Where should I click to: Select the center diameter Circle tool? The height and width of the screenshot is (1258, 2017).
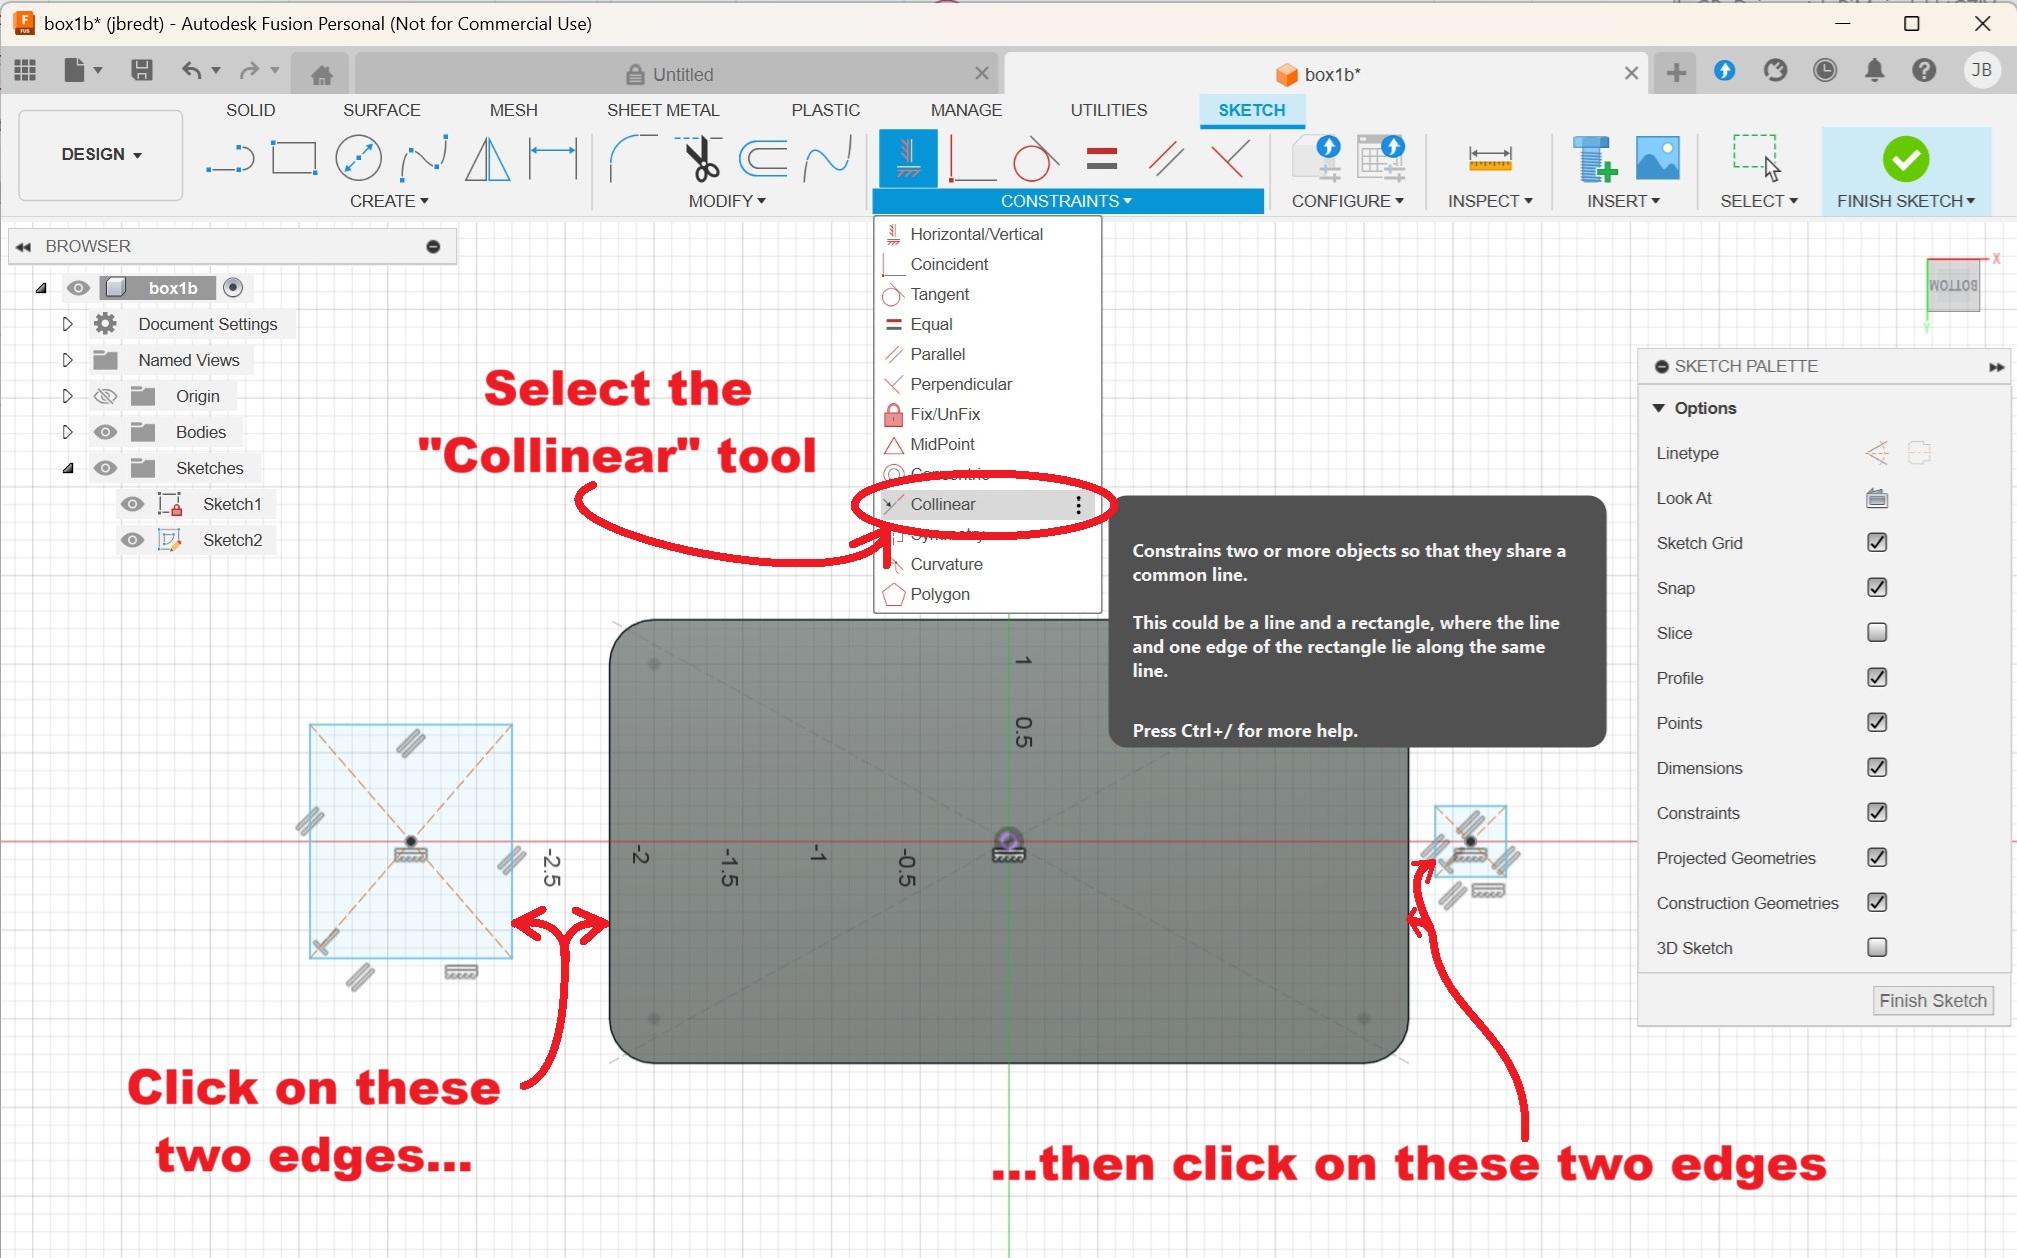[x=358, y=158]
